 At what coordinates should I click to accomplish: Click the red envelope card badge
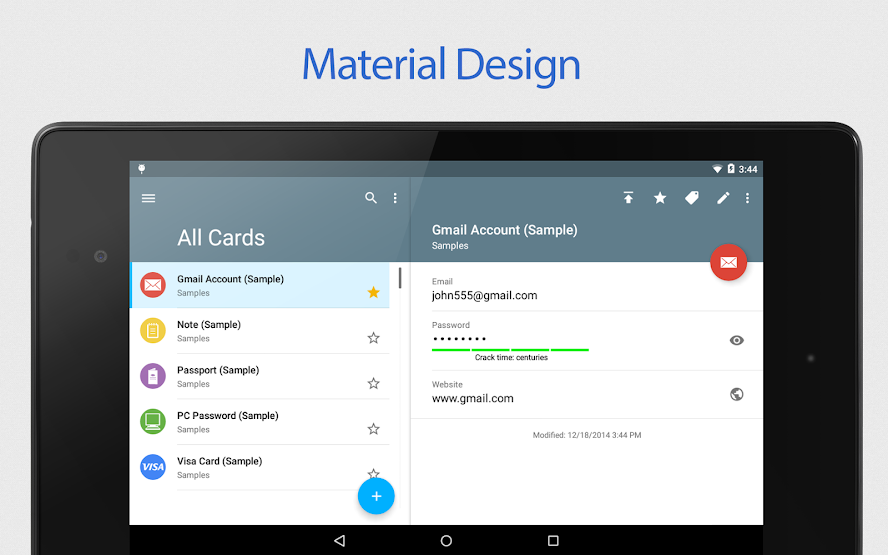(728, 262)
